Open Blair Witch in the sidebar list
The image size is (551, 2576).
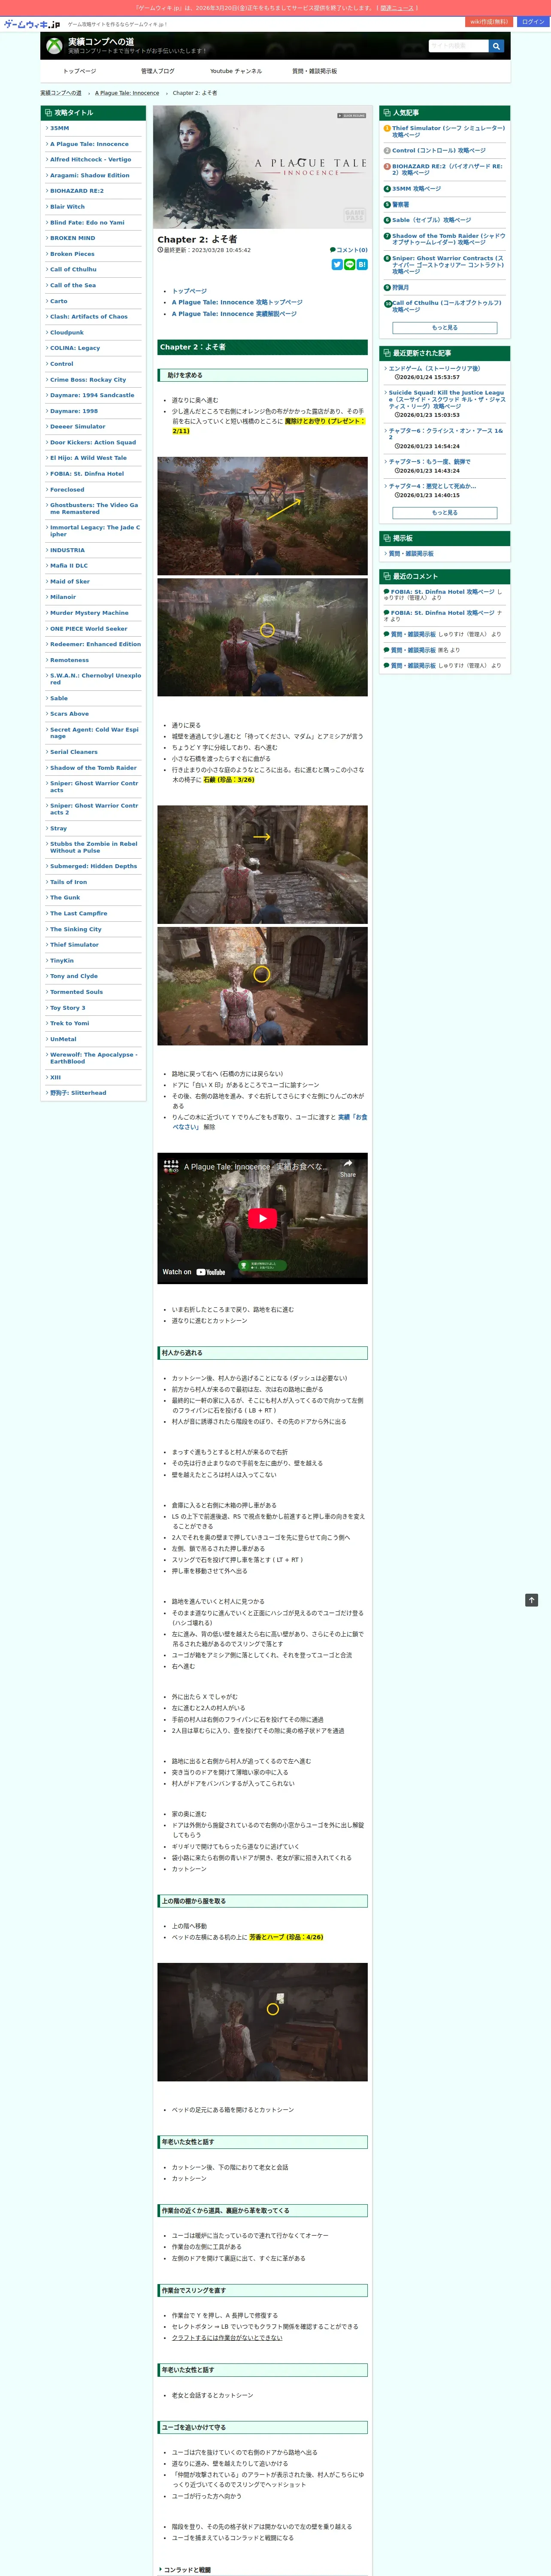point(67,207)
